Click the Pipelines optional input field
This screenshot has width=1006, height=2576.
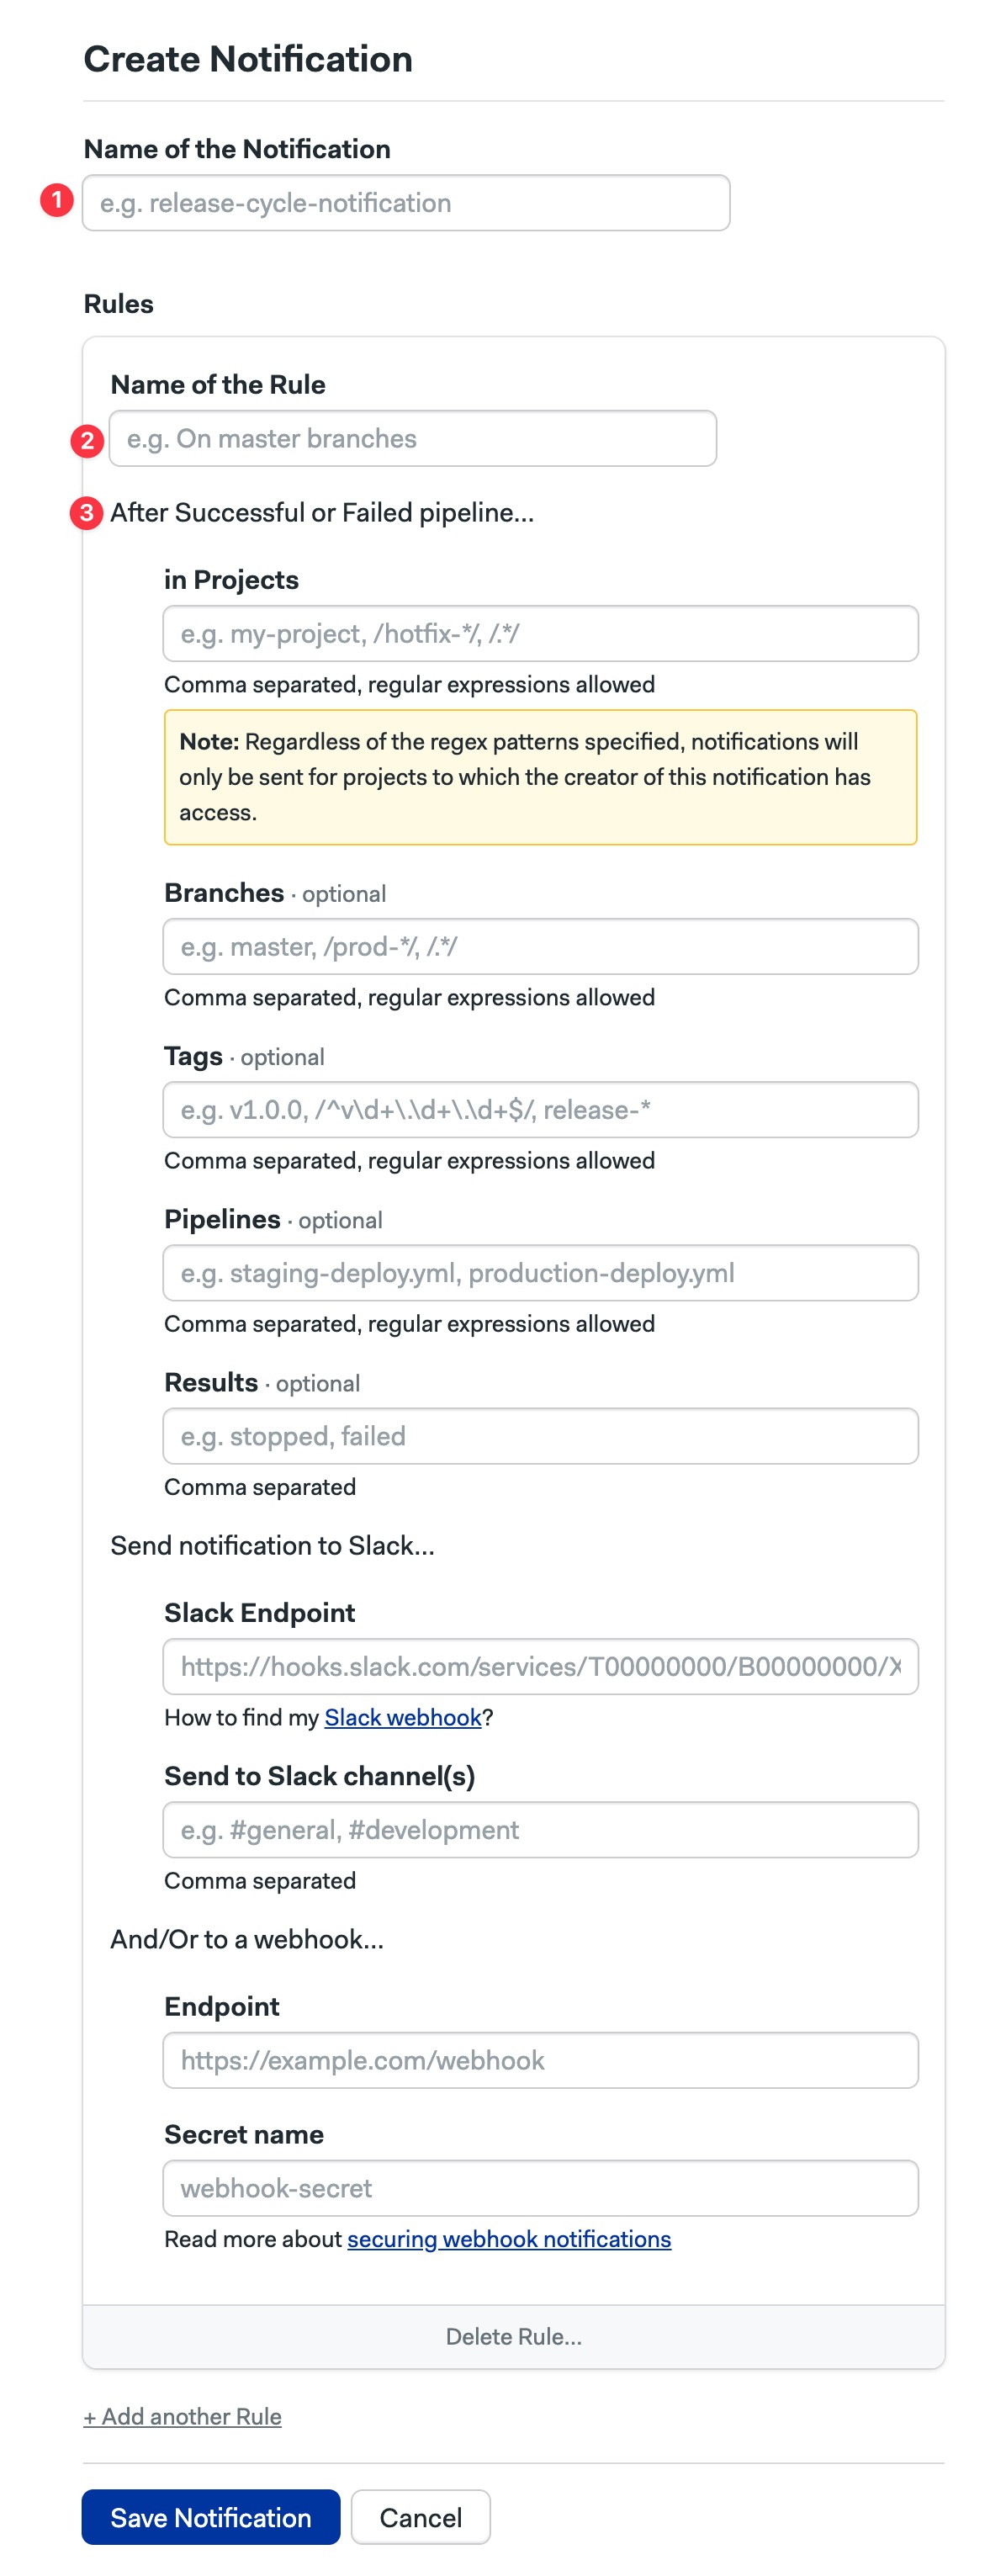click(540, 1272)
